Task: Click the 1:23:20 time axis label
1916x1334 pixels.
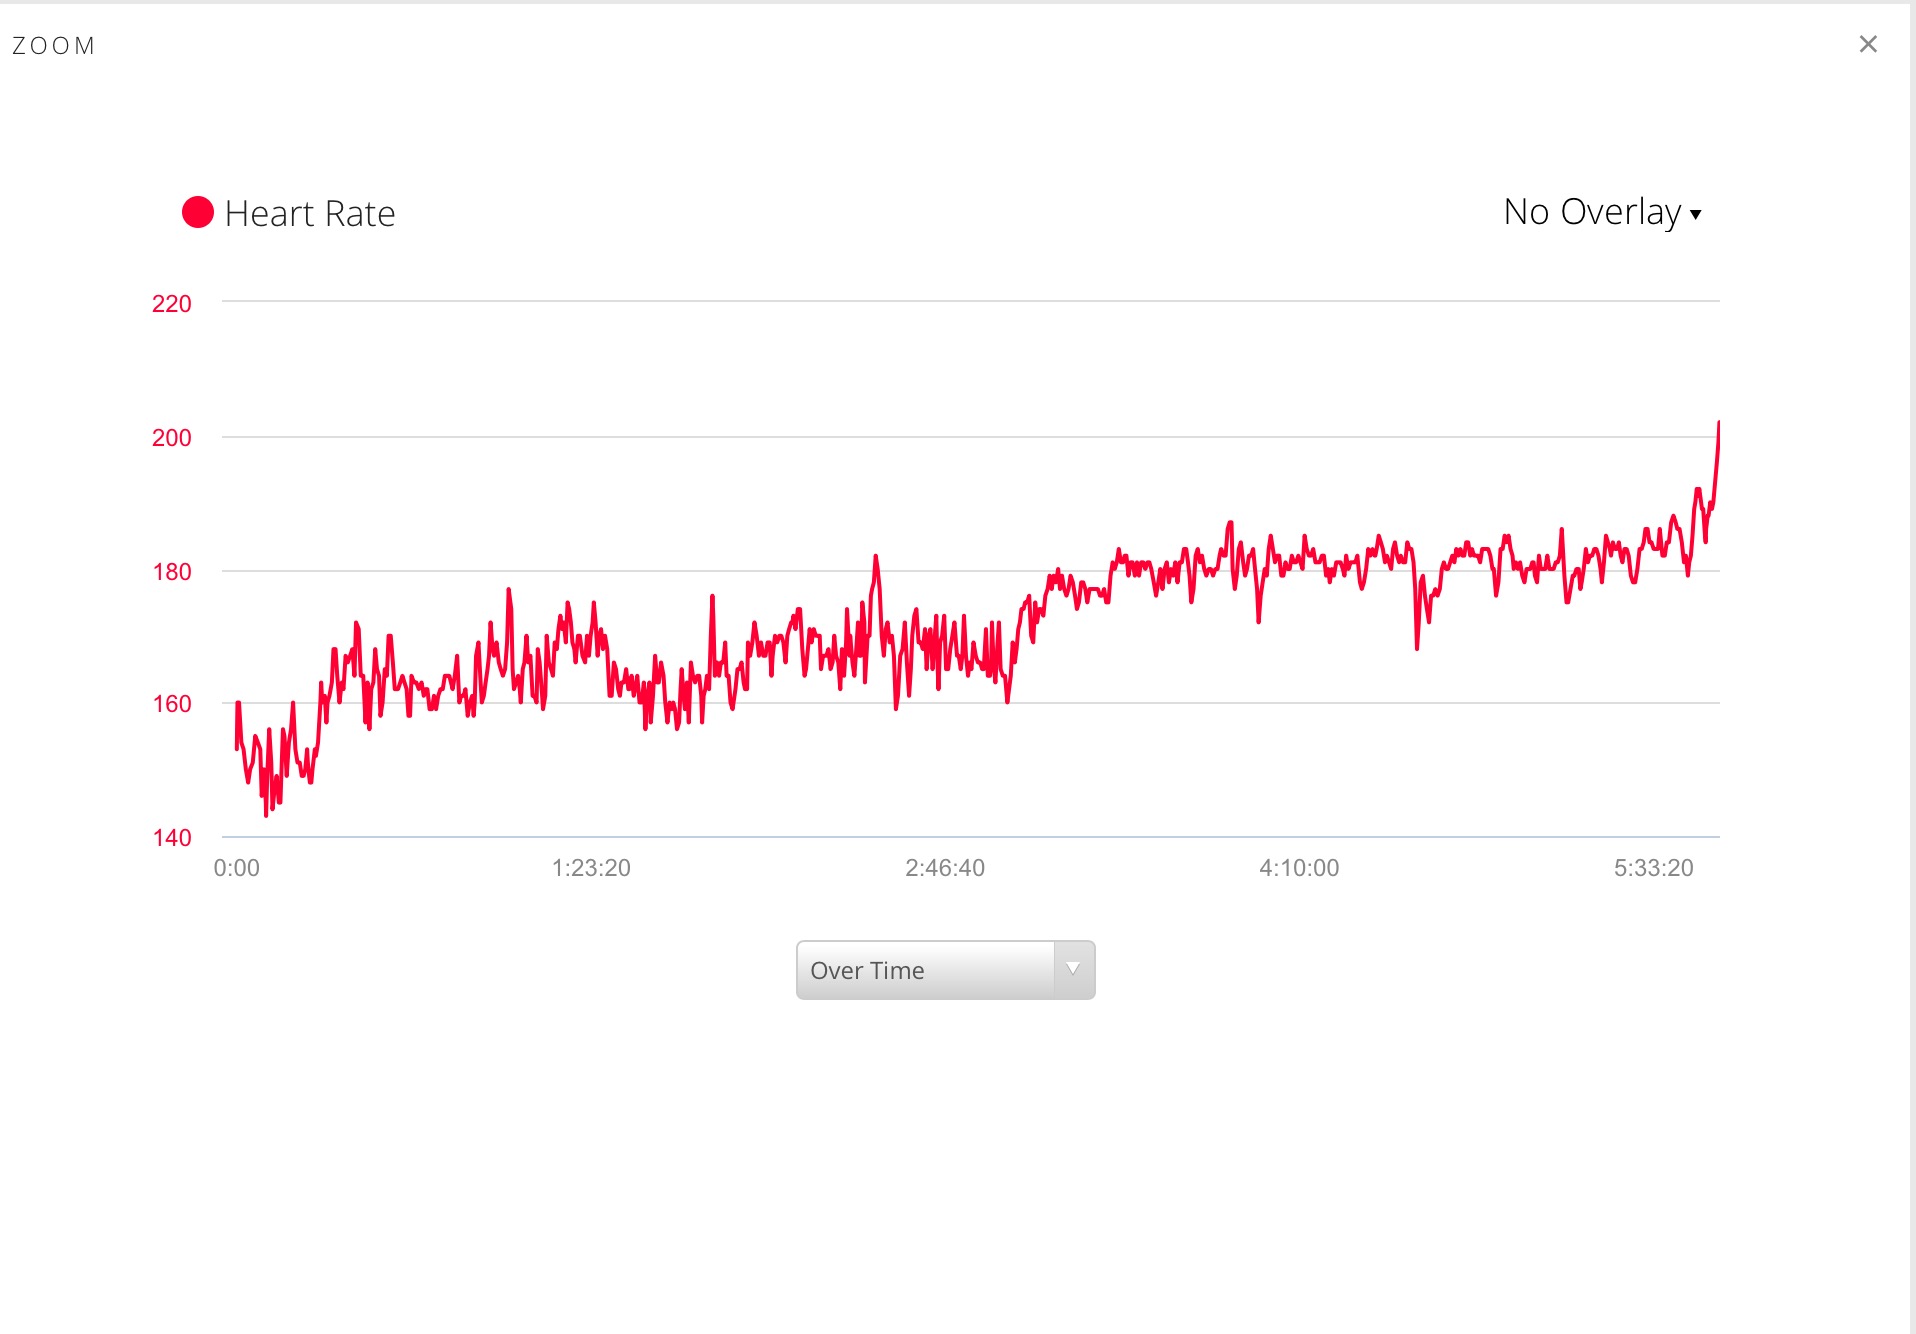Action: click(x=591, y=868)
